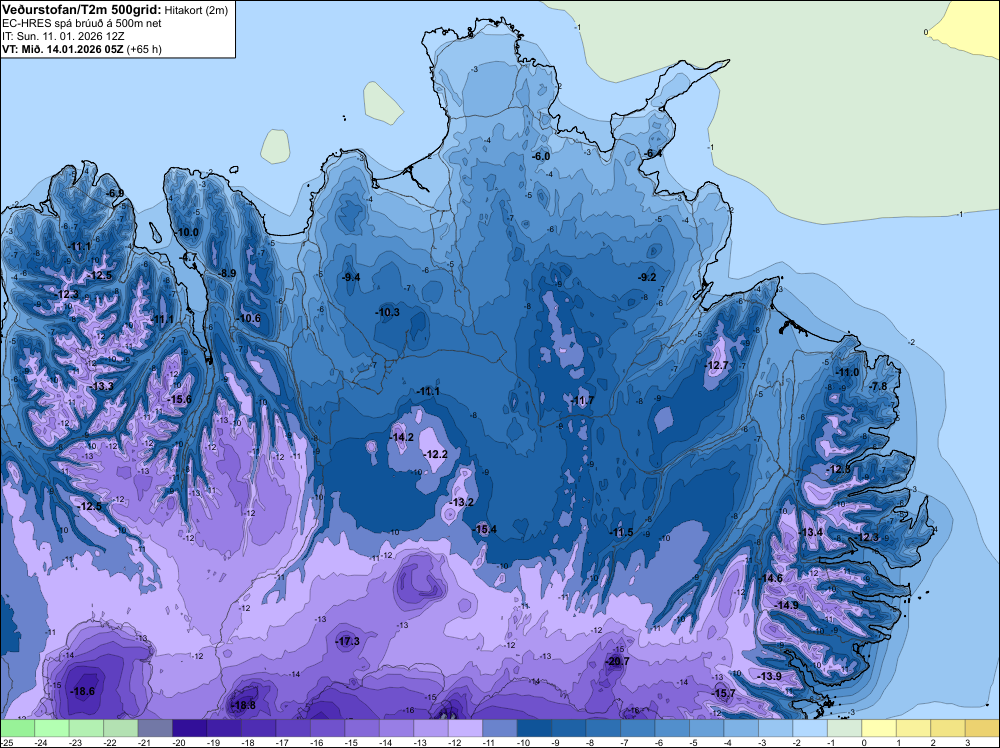The width and height of the screenshot is (1000, 748).
Task: Select the yellow legend swatch for 2
Action: coord(947,728)
